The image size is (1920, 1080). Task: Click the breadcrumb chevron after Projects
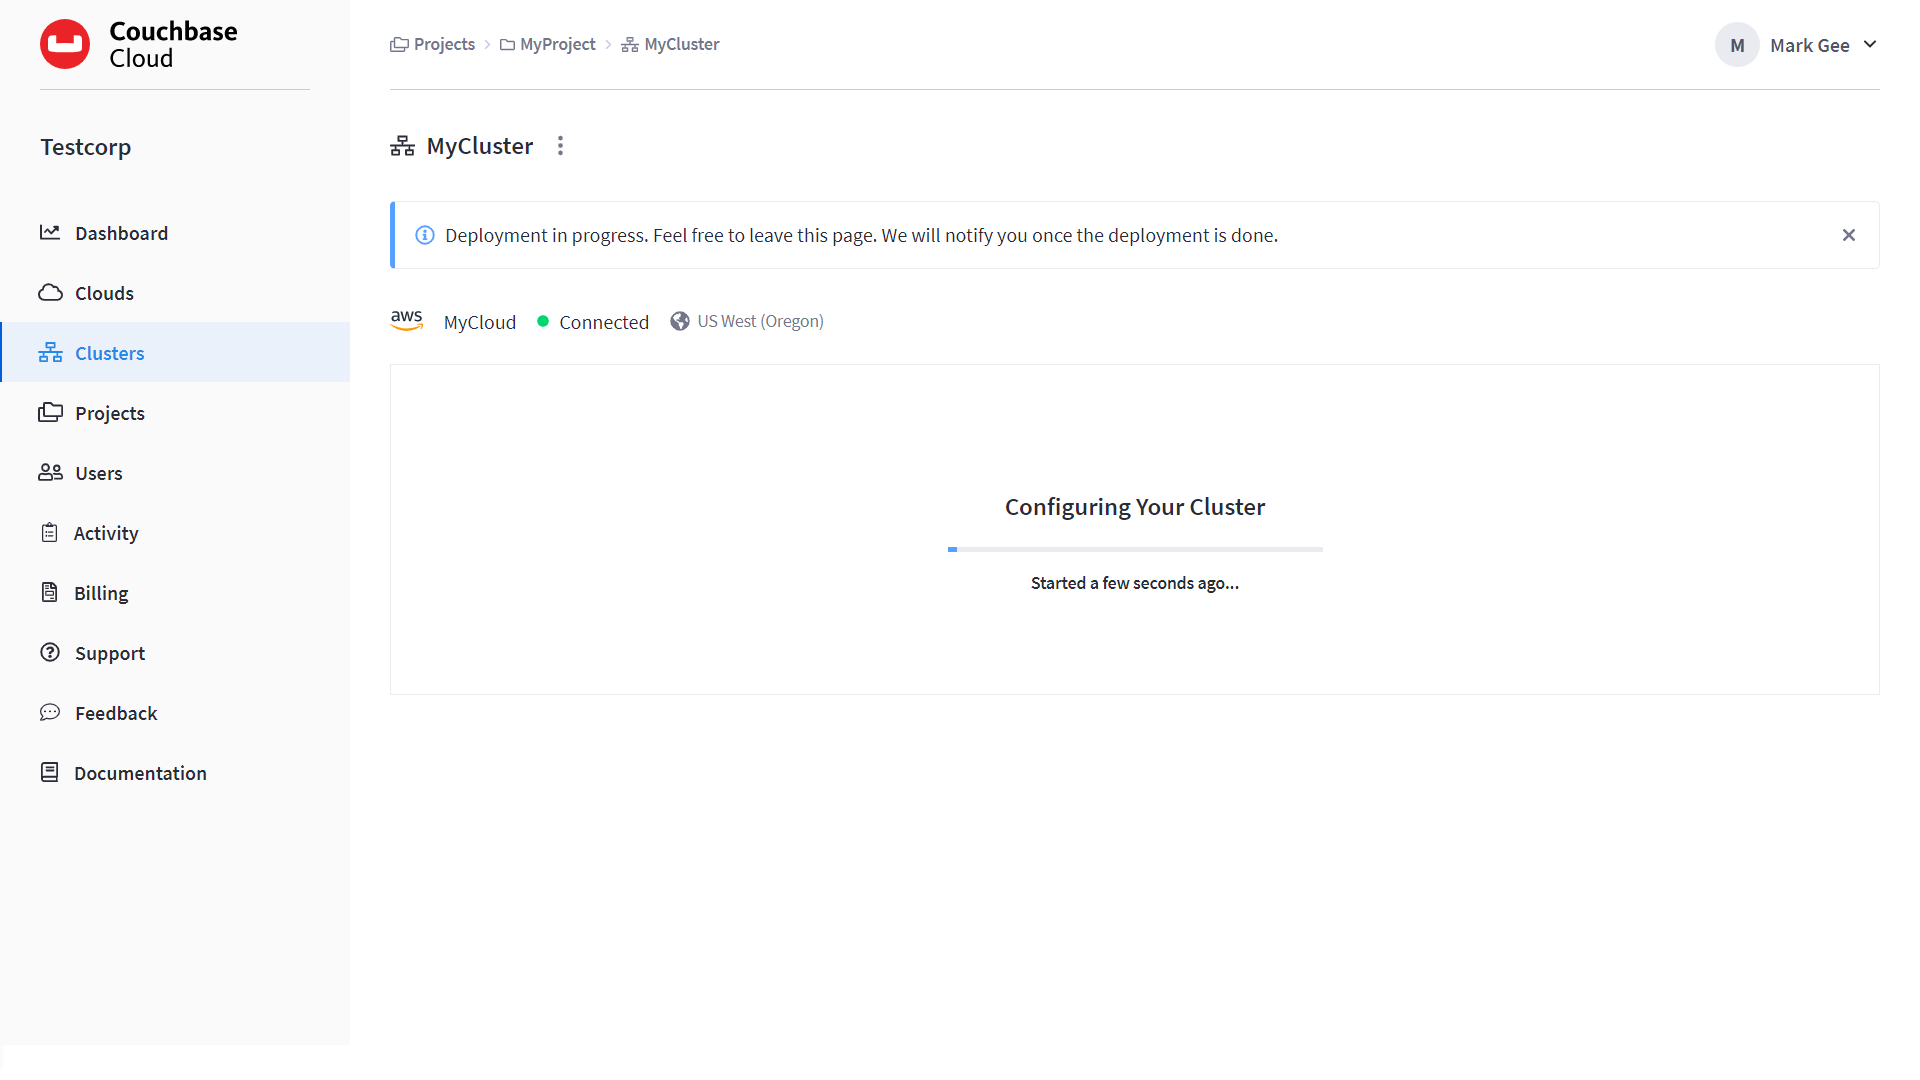[489, 44]
